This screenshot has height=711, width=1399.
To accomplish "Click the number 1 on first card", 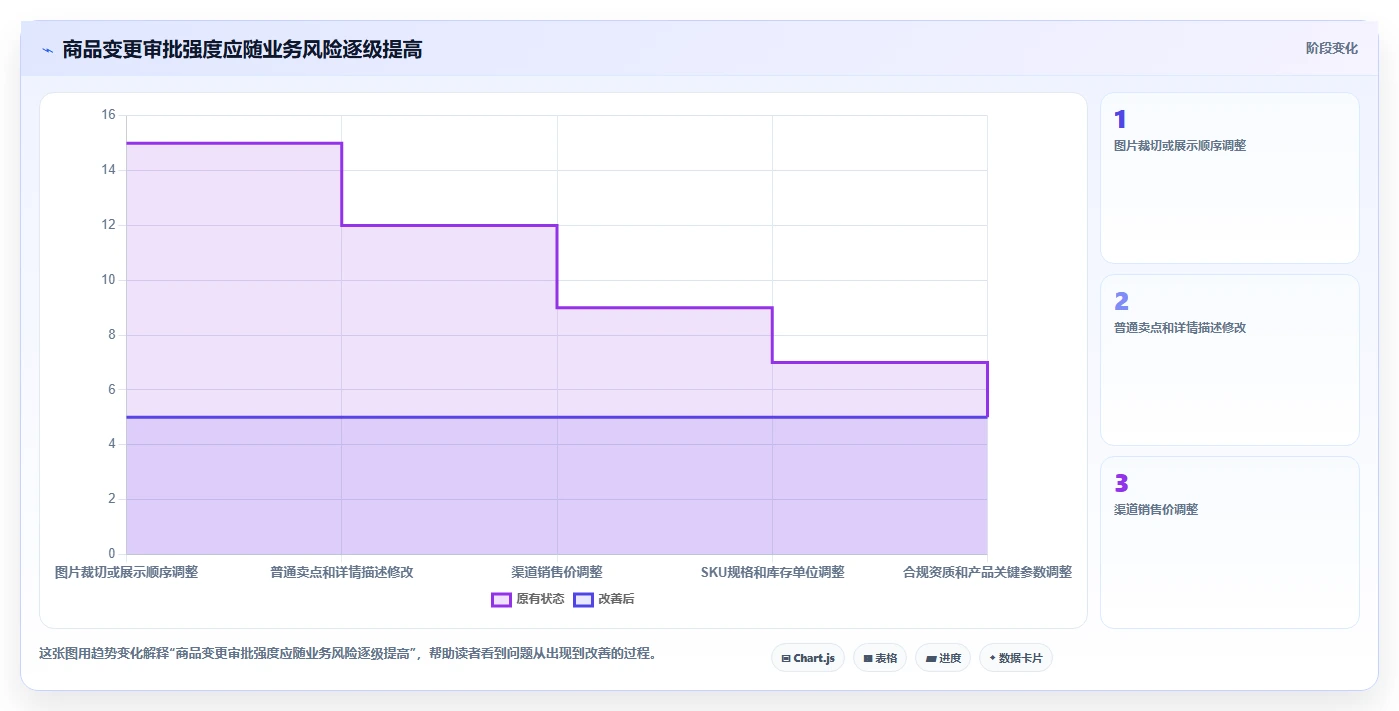I will pyautogui.click(x=1120, y=120).
